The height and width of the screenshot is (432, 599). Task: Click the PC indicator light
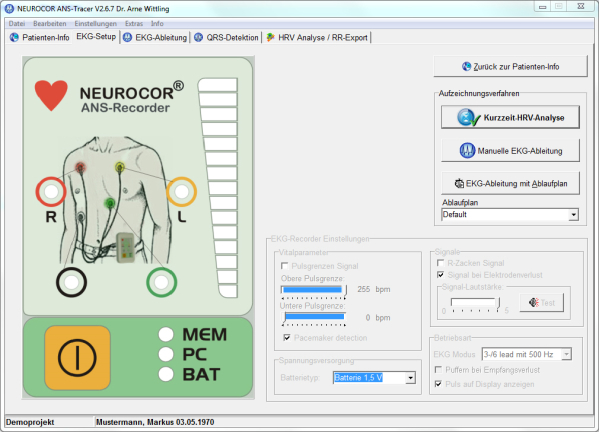point(166,354)
